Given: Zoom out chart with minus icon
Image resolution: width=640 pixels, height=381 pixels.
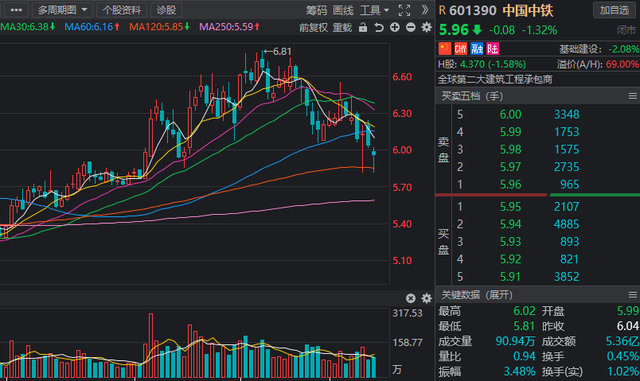Looking at the screenshot, I should coord(411,27).
